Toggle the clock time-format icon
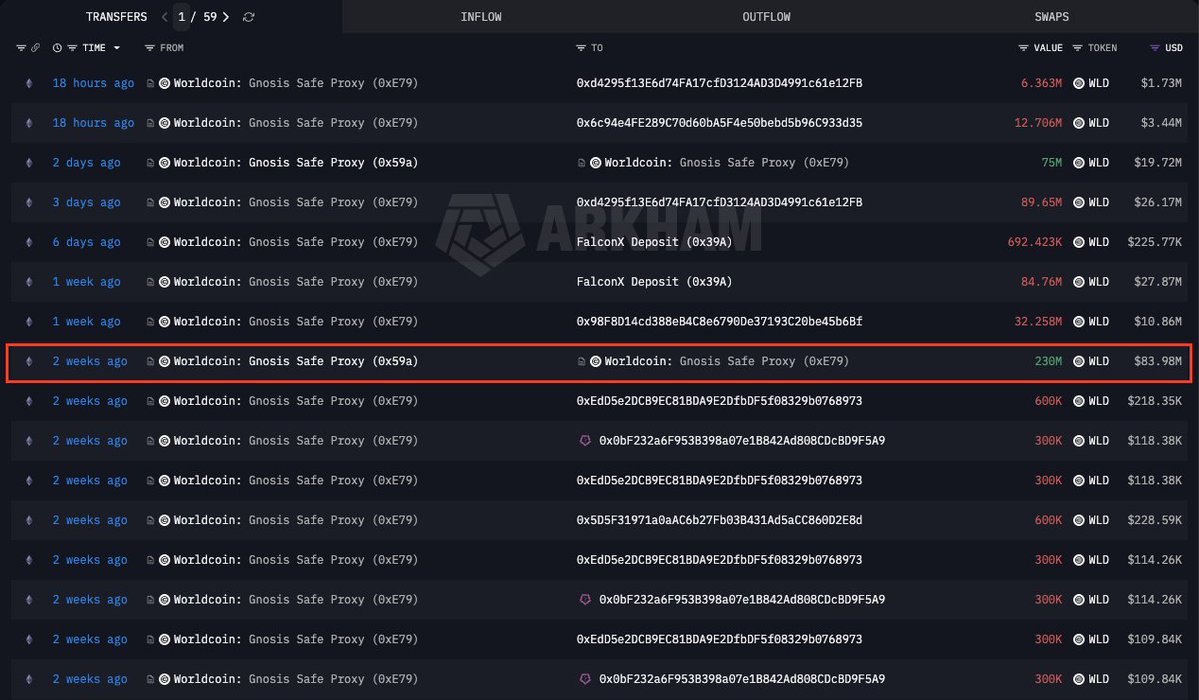 [x=57, y=47]
